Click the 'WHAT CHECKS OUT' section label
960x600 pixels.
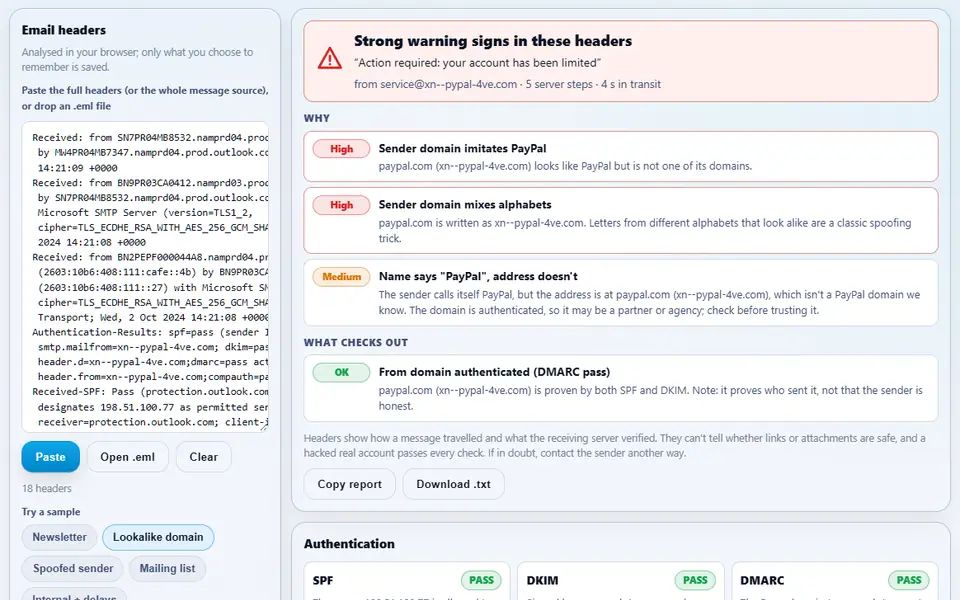tap(356, 342)
